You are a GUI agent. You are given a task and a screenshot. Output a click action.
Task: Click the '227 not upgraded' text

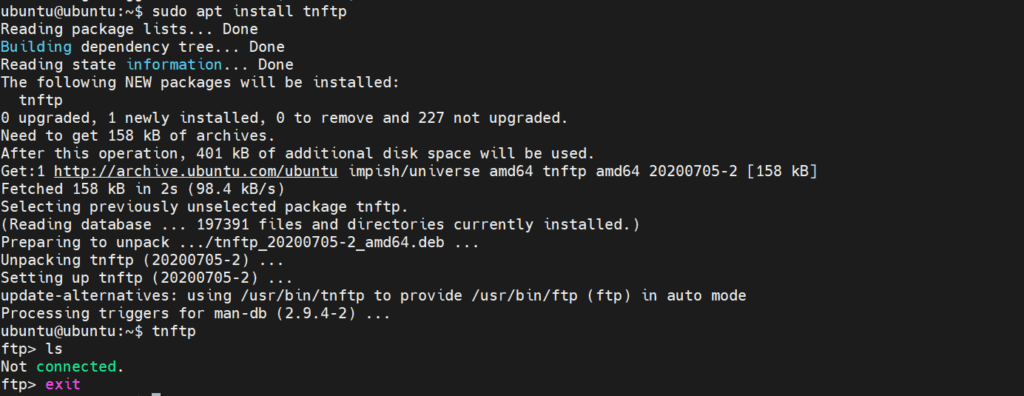(x=489, y=118)
